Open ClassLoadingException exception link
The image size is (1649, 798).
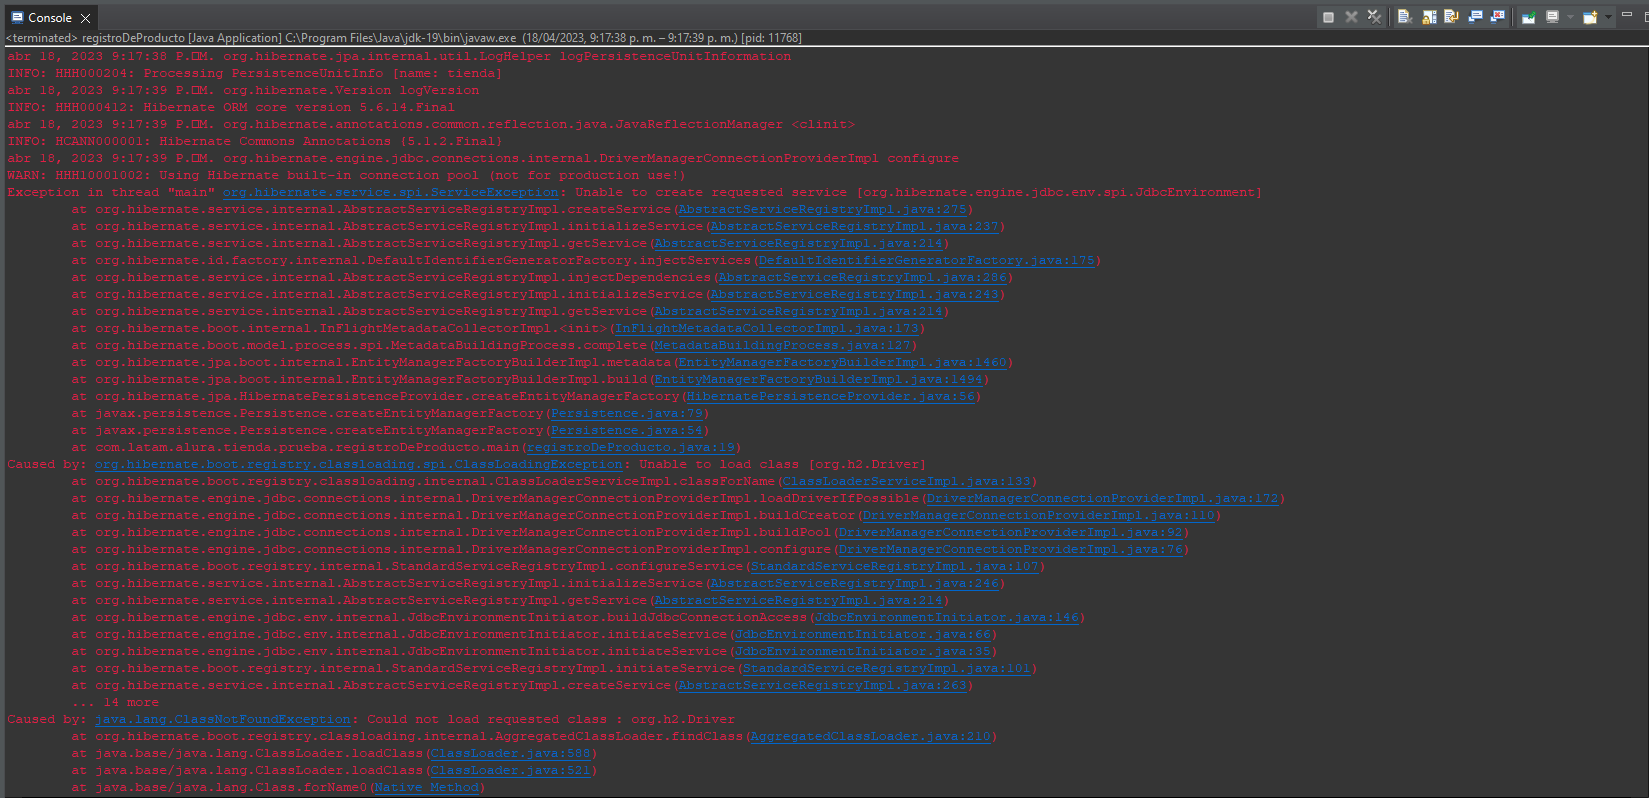tap(358, 464)
